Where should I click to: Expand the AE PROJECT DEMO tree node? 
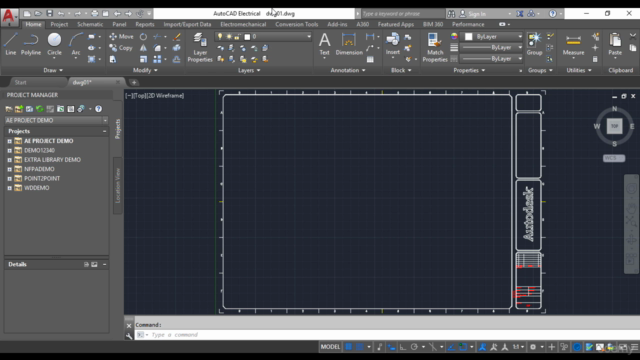click(x=9, y=141)
